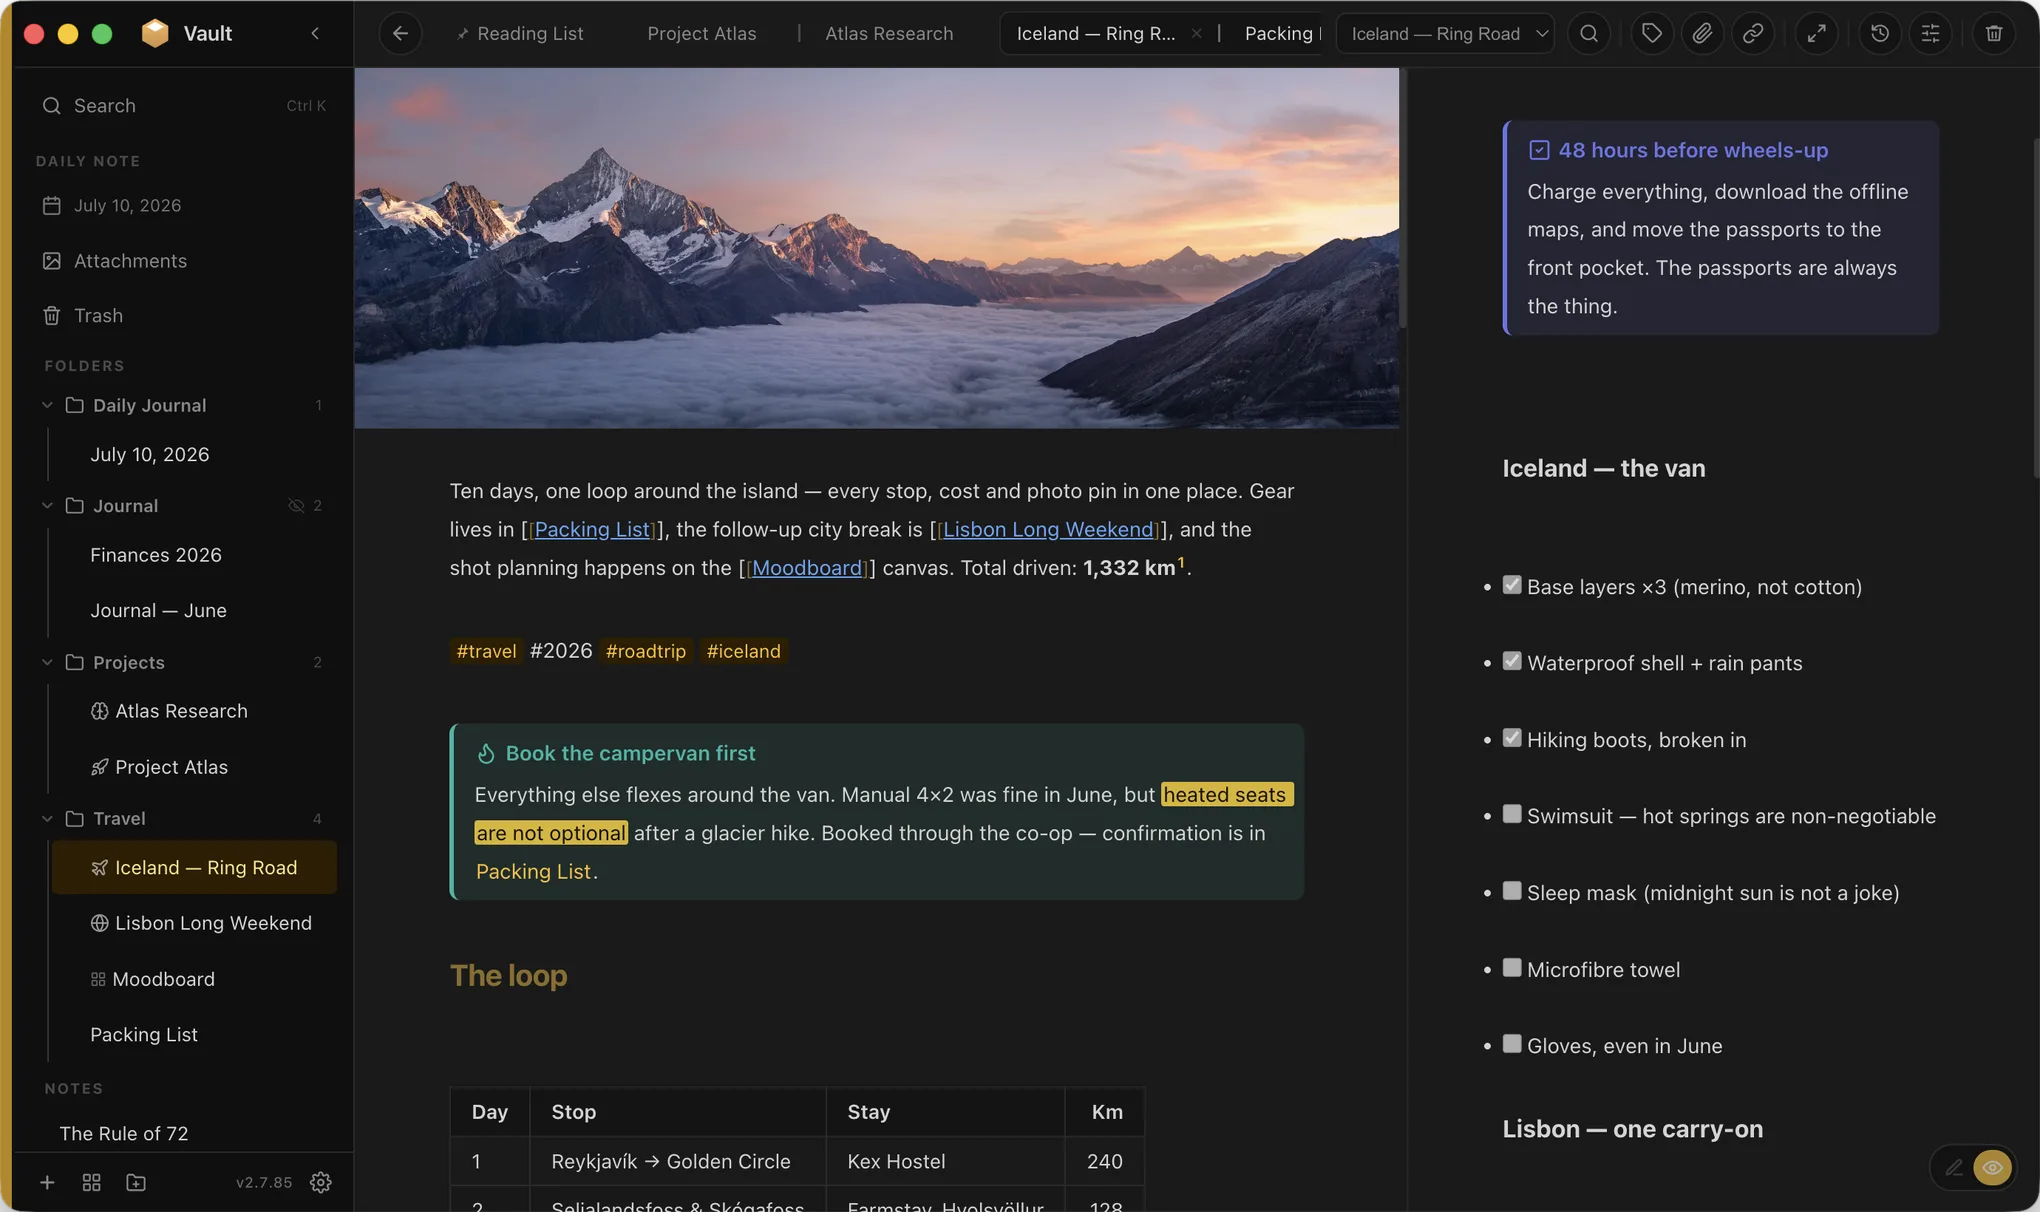Screen dimensions: 2040x1212
Task: Open Project Atlas in sidebar tree
Action: (171, 767)
